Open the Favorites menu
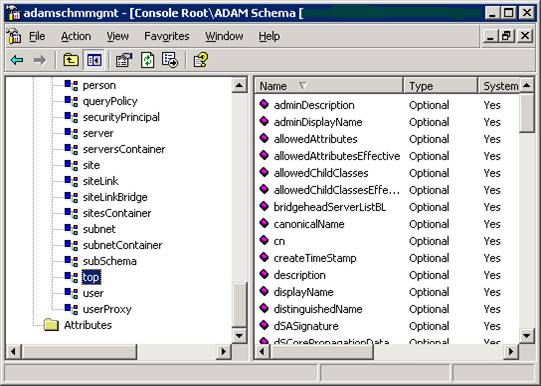 [x=167, y=36]
